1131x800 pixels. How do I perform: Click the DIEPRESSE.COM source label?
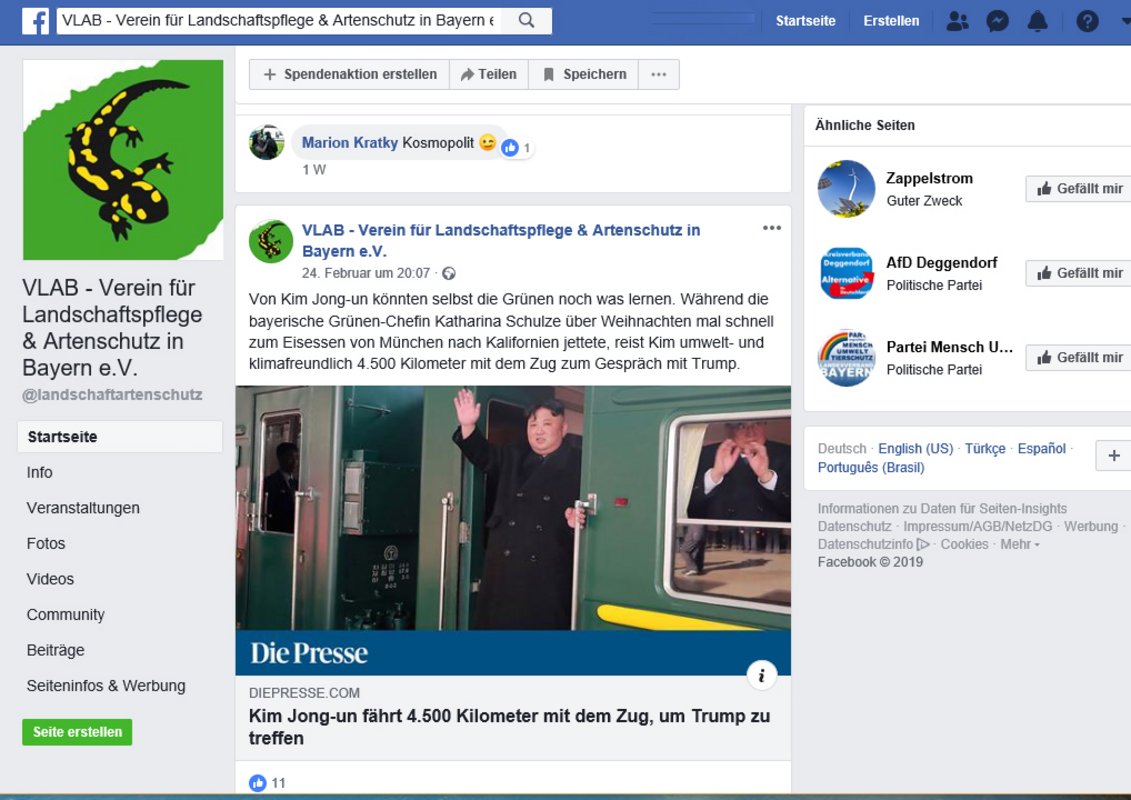tap(304, 693)
